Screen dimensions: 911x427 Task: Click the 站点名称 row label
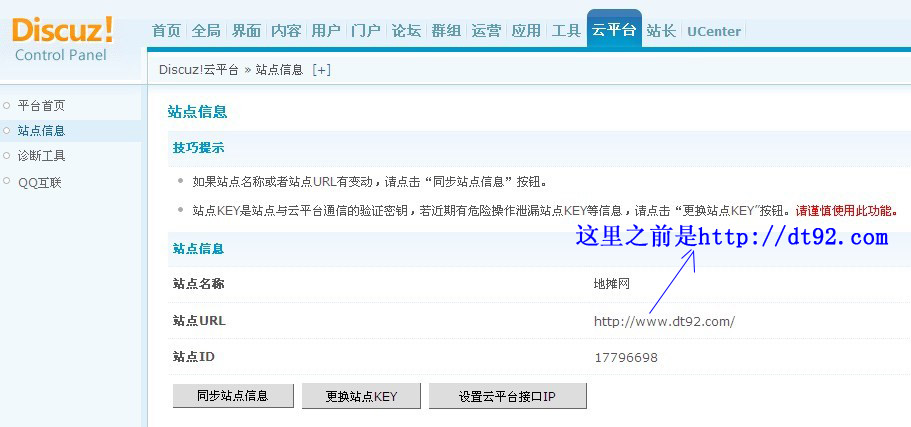[x=199, y=284]
